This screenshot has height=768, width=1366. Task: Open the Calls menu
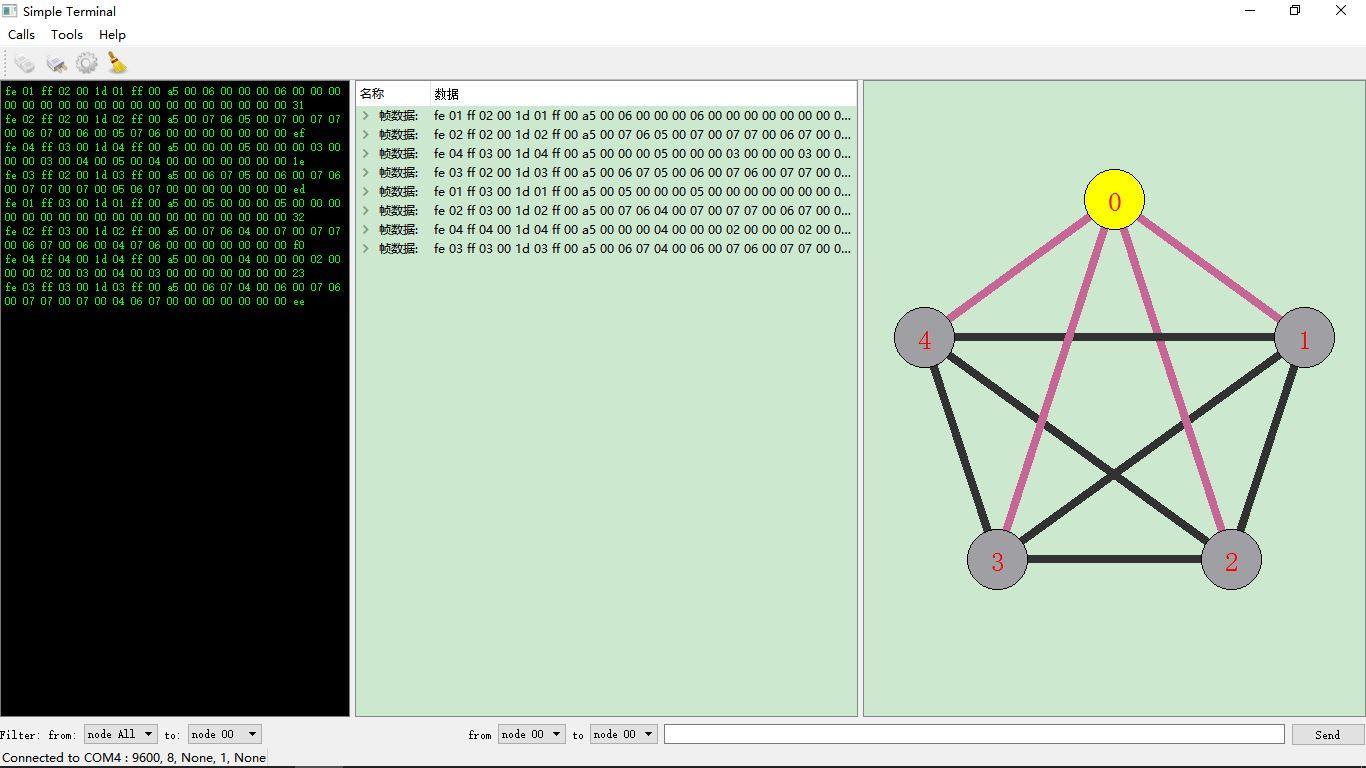pyautogui.click(x=21, y=34)
